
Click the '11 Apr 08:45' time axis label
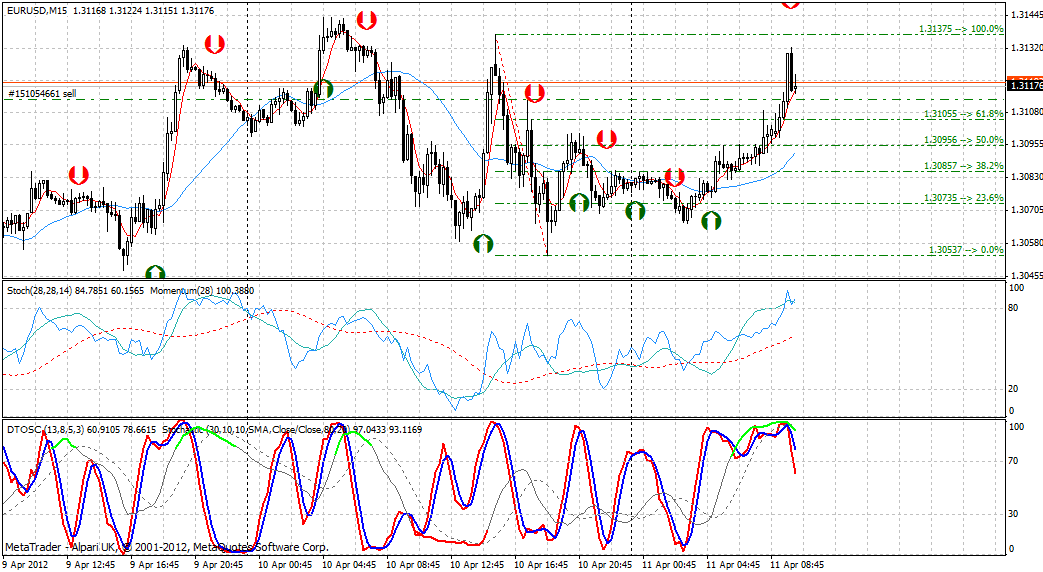click(x=796, y=565)
